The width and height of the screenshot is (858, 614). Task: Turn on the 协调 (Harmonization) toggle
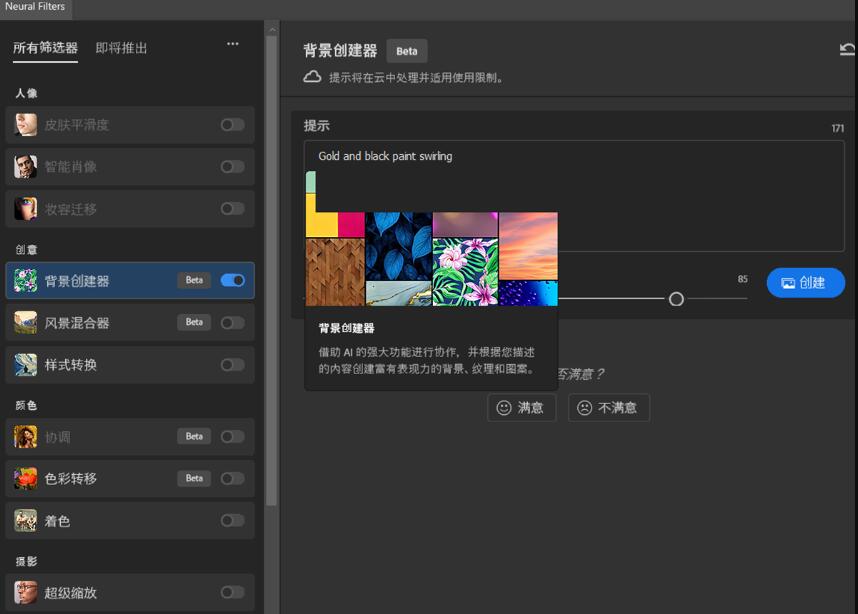[x=231, y=436]
